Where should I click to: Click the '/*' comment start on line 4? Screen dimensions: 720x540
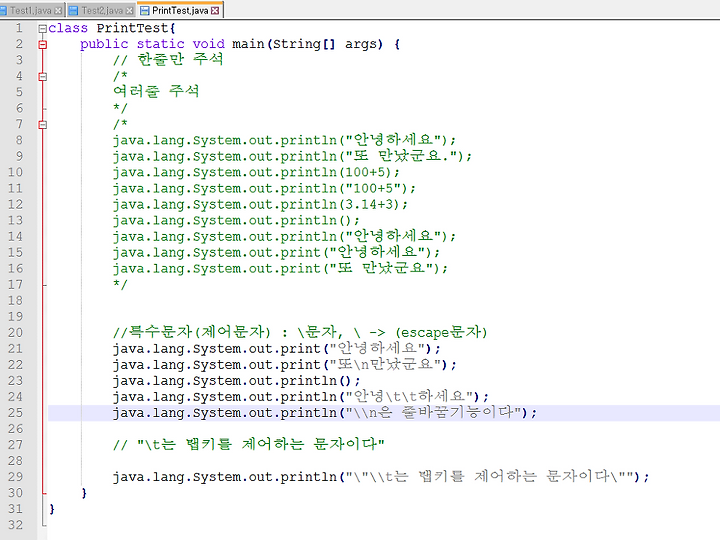point(120,76)
